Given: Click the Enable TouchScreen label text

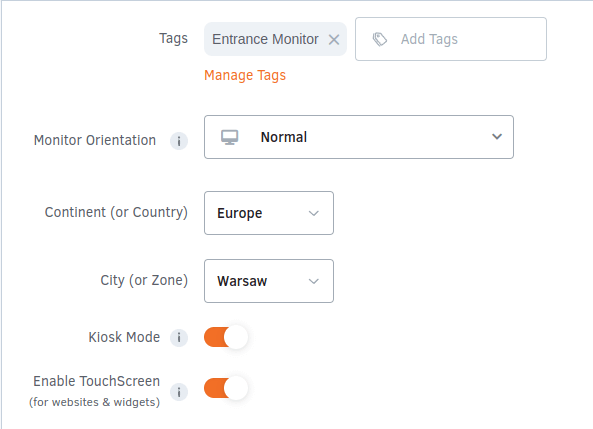Looking at the screenshot, I should tap(96, 381).
